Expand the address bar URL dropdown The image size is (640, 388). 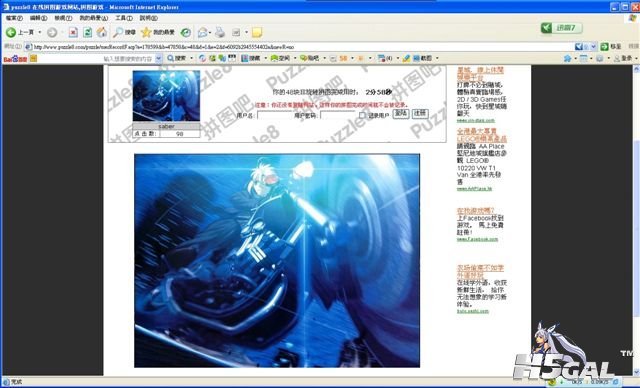593,47
